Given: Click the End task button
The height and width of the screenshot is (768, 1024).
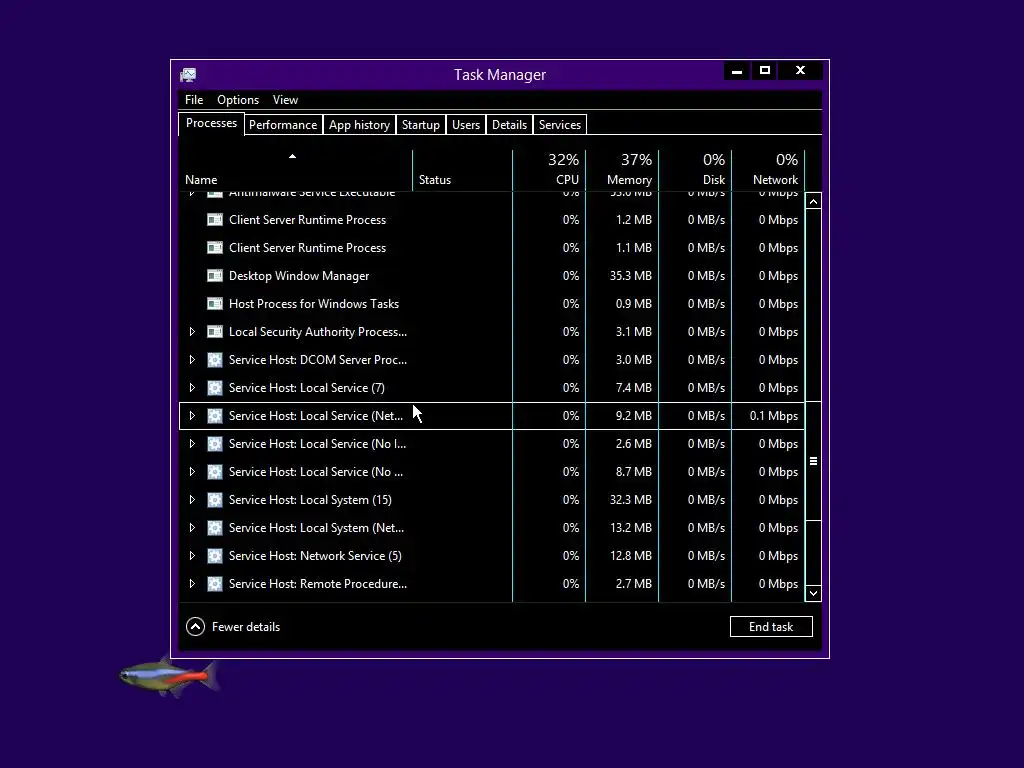Looking at the screenshot, I should pos(771,627).
